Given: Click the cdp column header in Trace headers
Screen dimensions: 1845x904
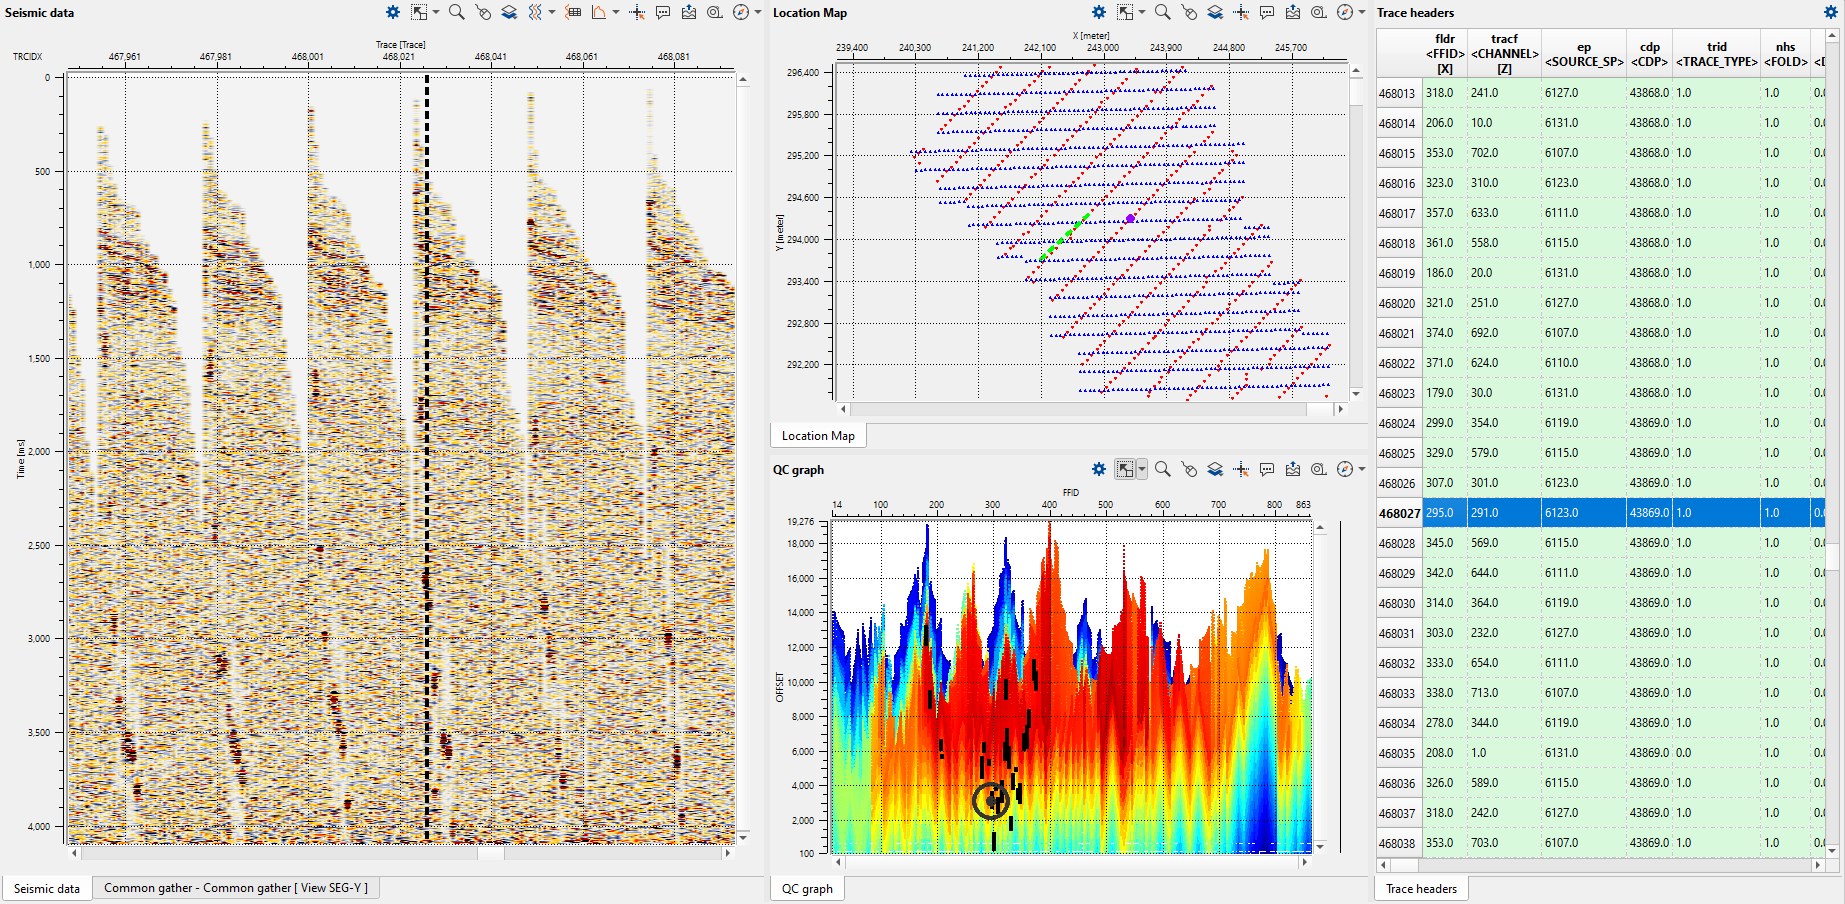Looking at the screenshot, I should click(1649, 54).
